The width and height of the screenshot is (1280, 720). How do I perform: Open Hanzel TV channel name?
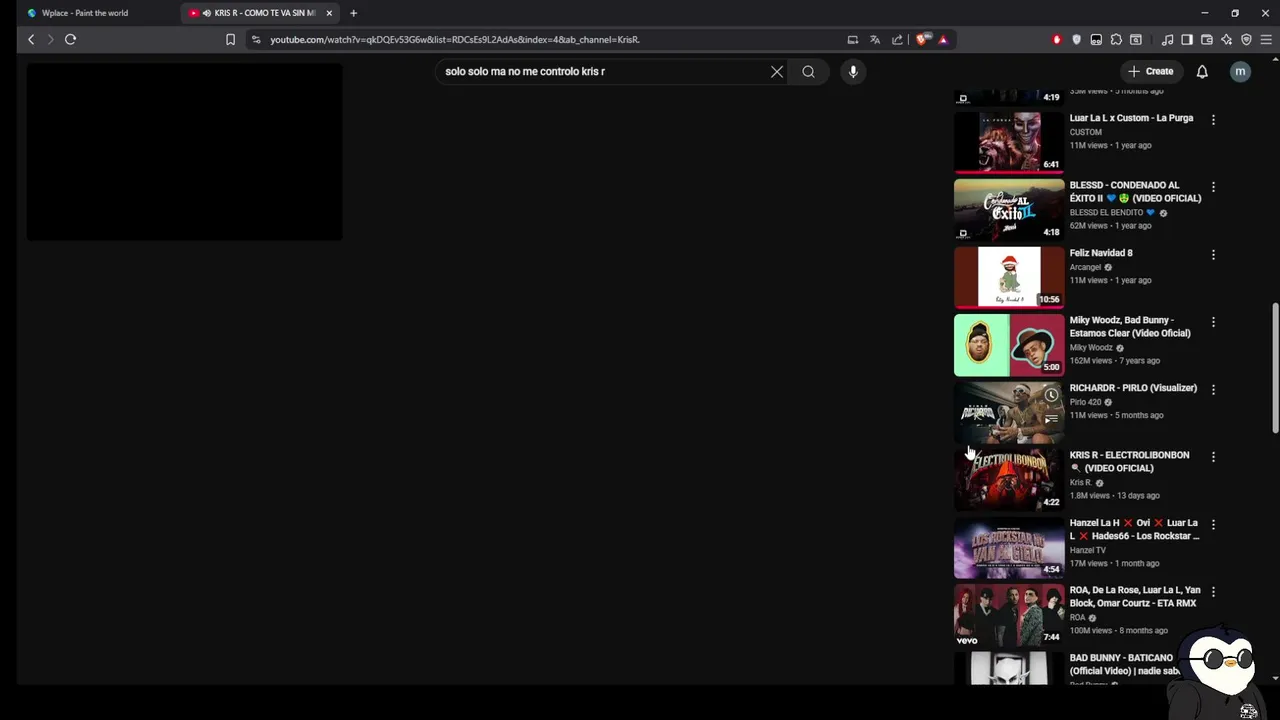(1088, 550)
